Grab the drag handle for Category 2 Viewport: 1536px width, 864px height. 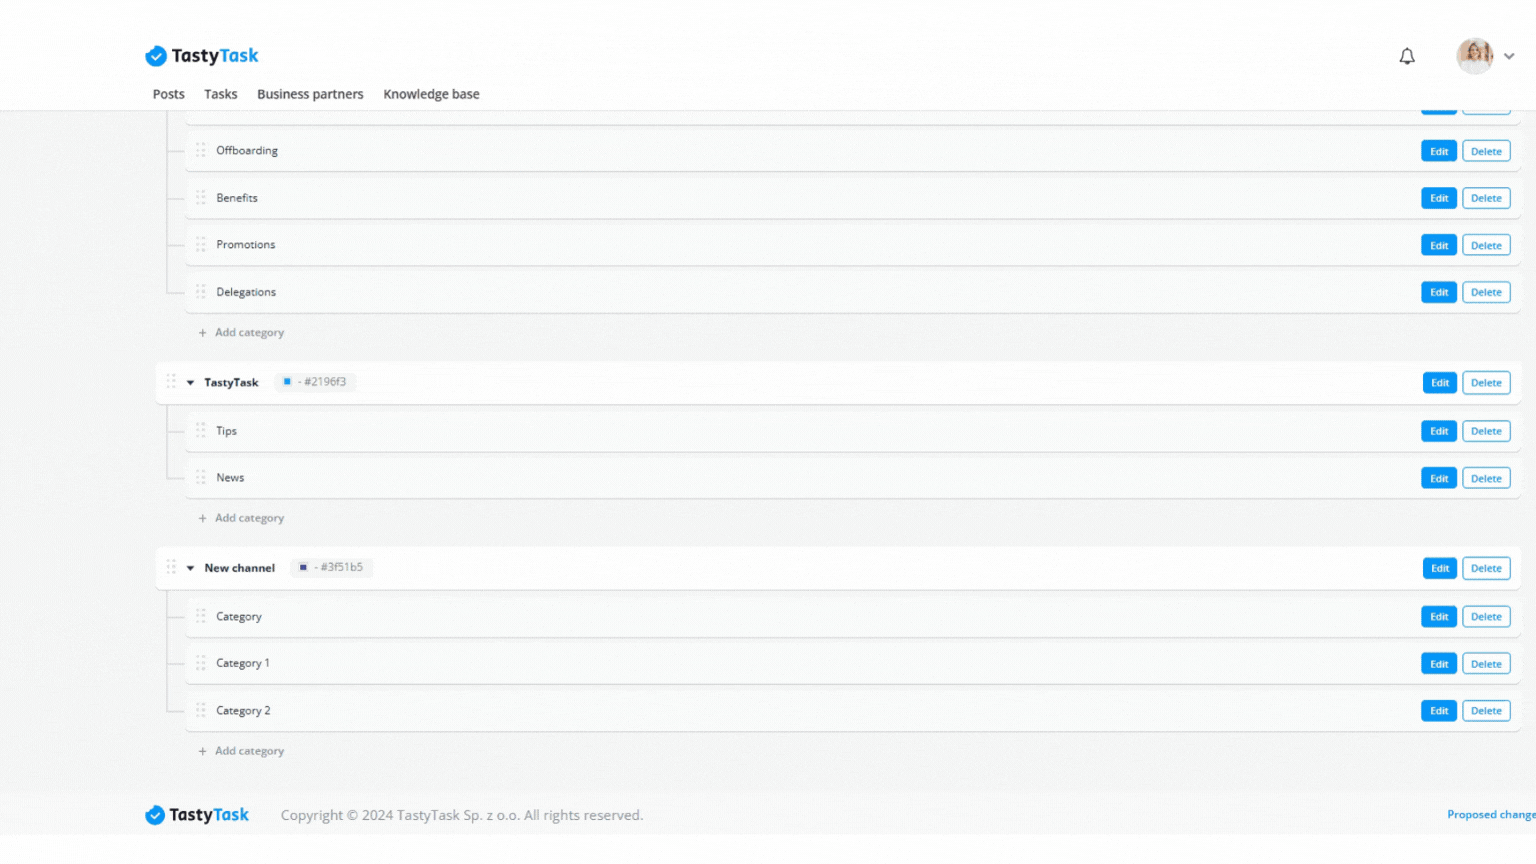201,710
